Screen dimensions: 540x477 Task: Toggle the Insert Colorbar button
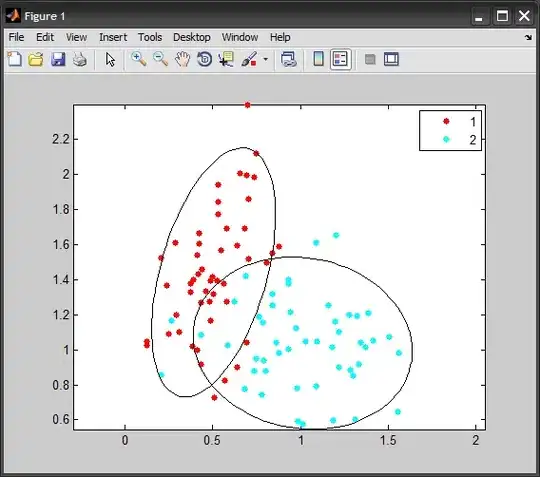(319, 59)
